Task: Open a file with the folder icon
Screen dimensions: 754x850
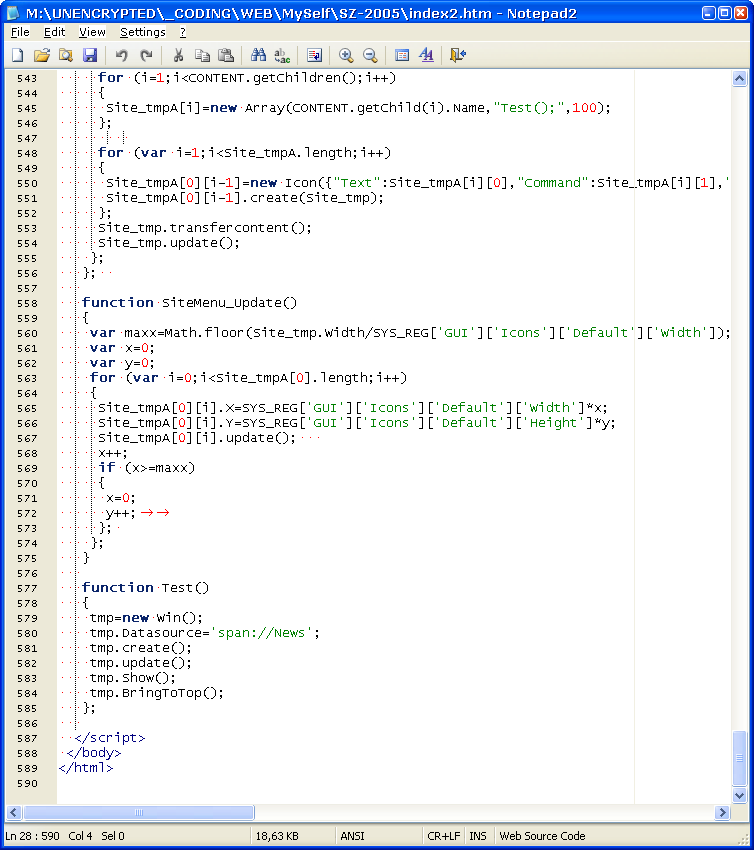Action: click(42, 55)
